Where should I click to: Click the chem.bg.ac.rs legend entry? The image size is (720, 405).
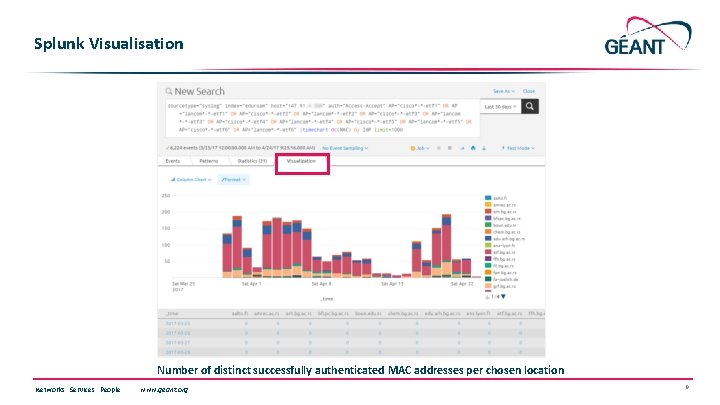(502, 232)
